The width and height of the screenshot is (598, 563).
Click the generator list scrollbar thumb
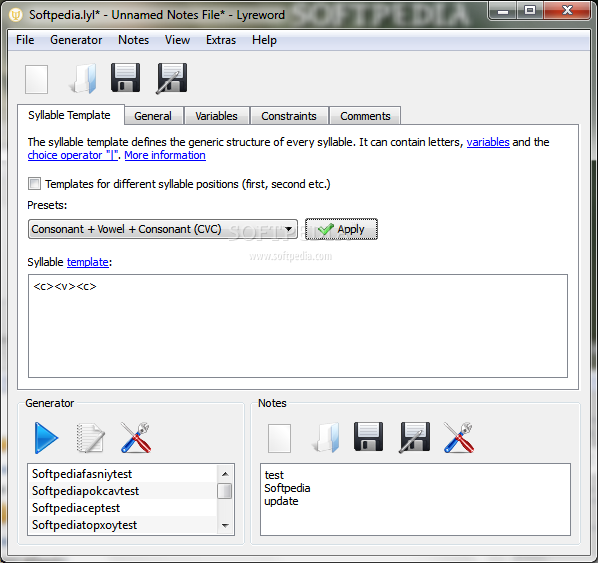pyautogui.click(x=225, y=491)
